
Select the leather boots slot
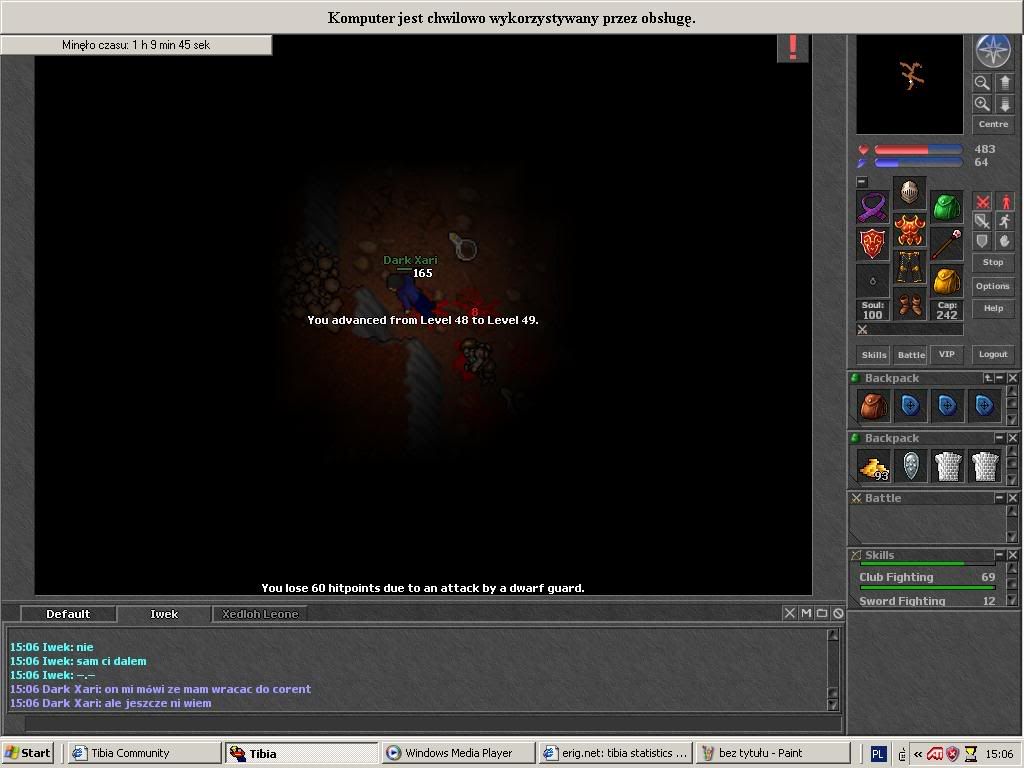click(909, 304)
